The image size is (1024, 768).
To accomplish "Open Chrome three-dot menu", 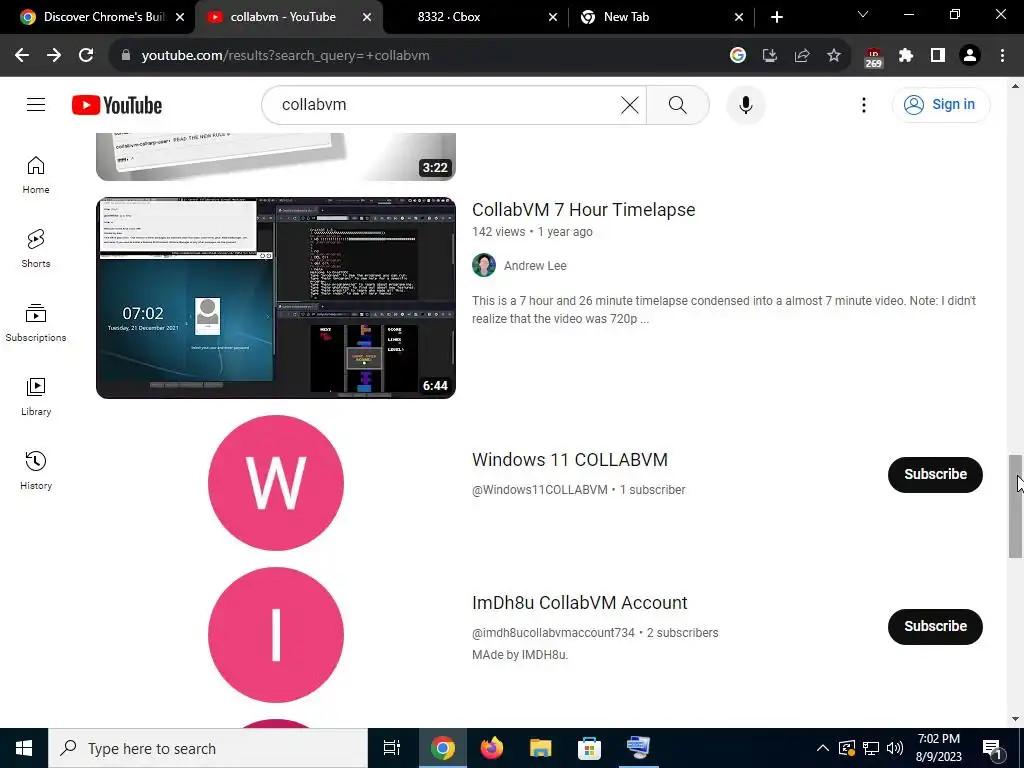I will [1002, 56].
